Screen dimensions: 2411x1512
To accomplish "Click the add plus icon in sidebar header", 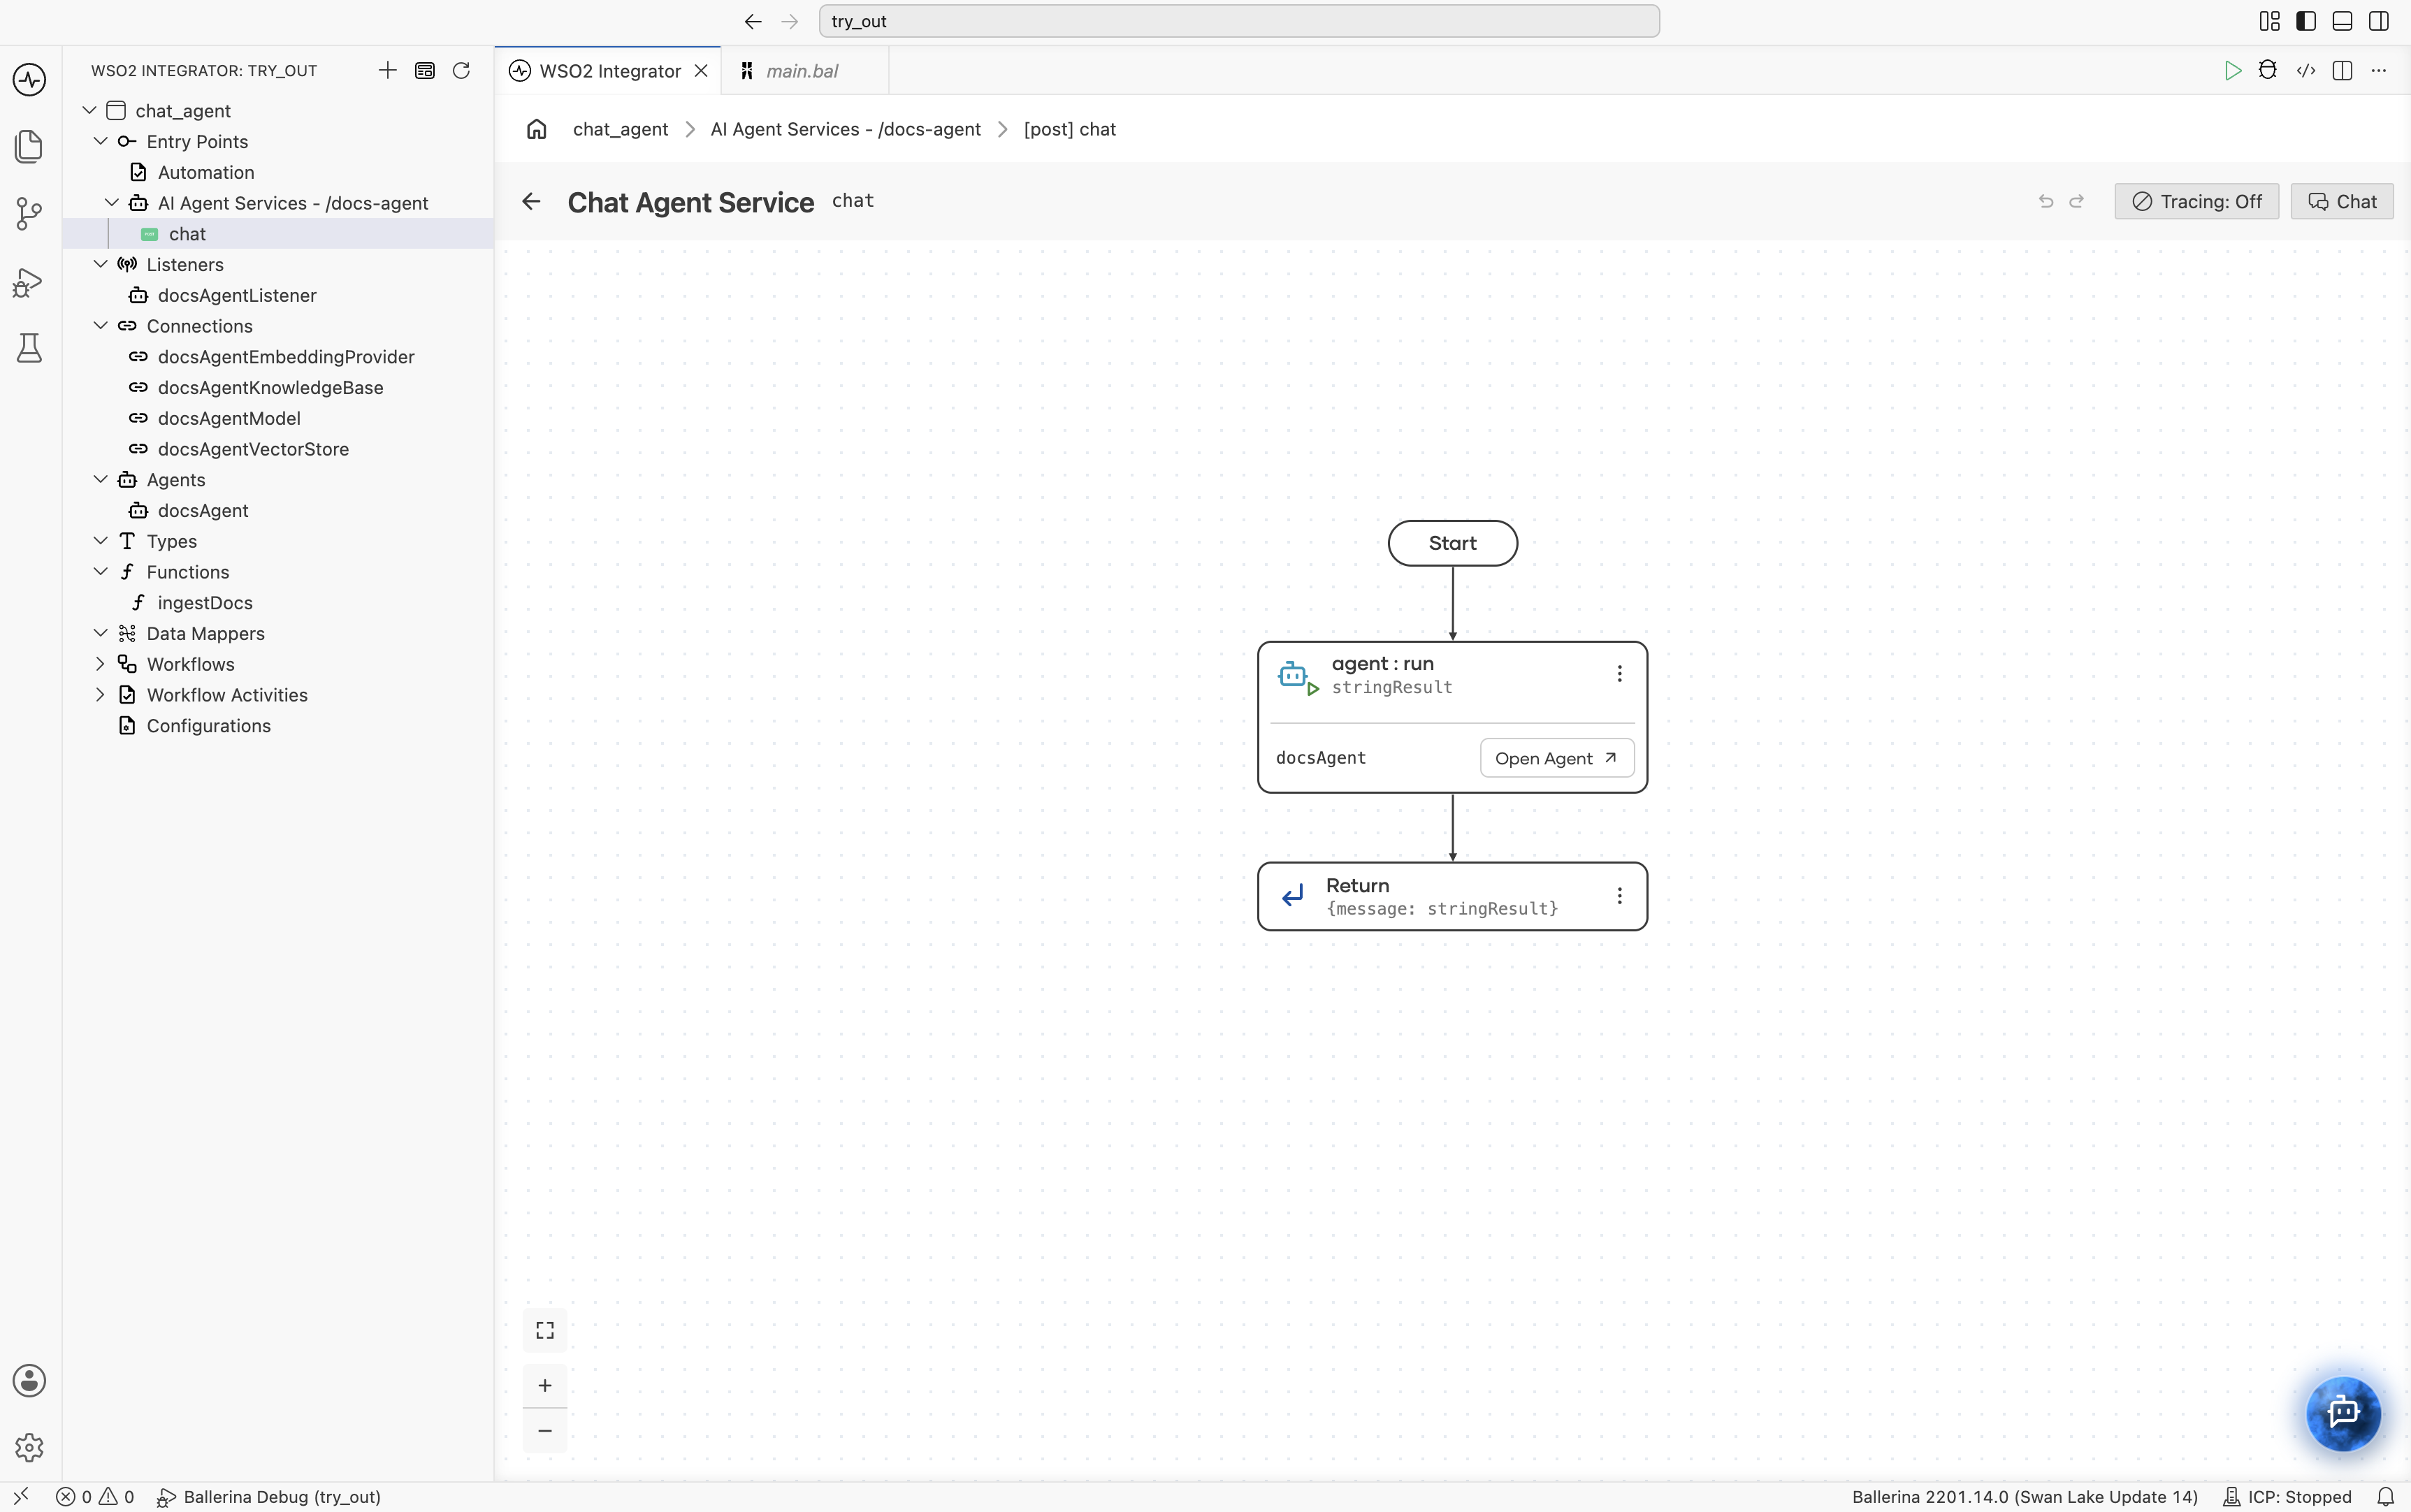I will 388,70.
